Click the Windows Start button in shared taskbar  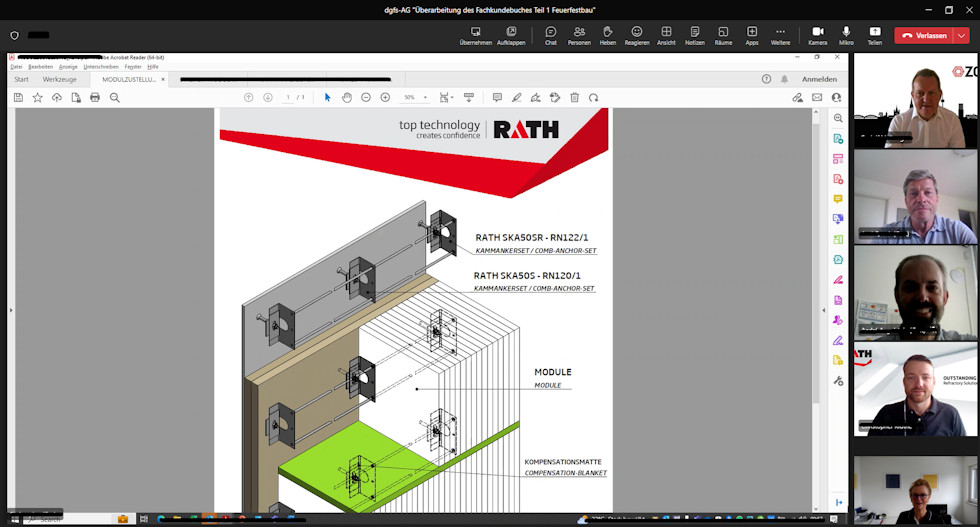[x=15, y=519]
